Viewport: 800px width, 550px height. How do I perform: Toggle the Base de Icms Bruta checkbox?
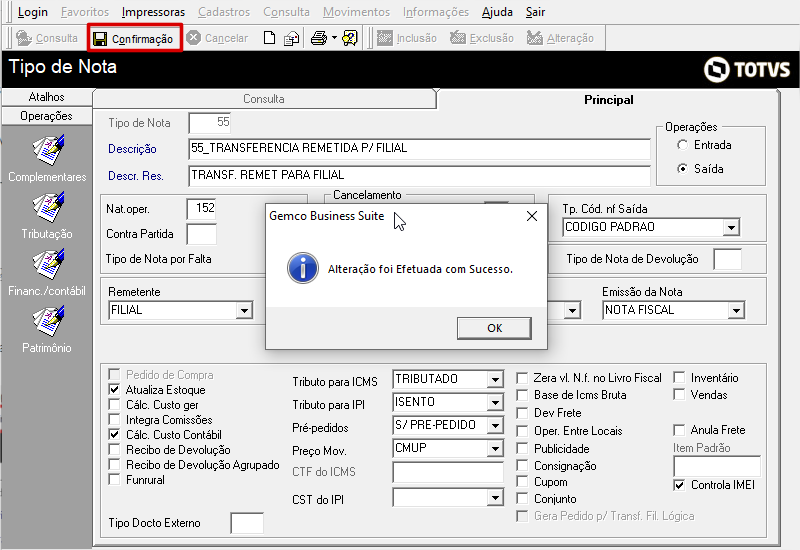coord(522,395)
